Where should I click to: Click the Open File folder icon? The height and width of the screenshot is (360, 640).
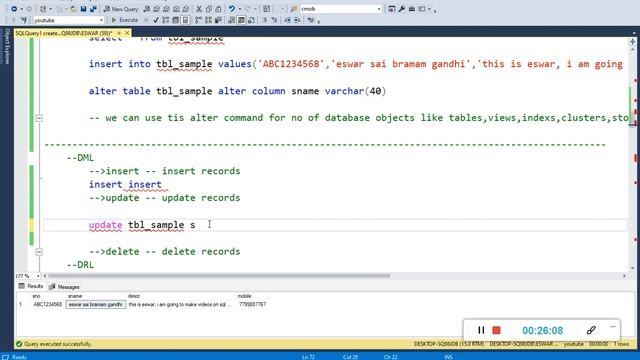[73, 9]
